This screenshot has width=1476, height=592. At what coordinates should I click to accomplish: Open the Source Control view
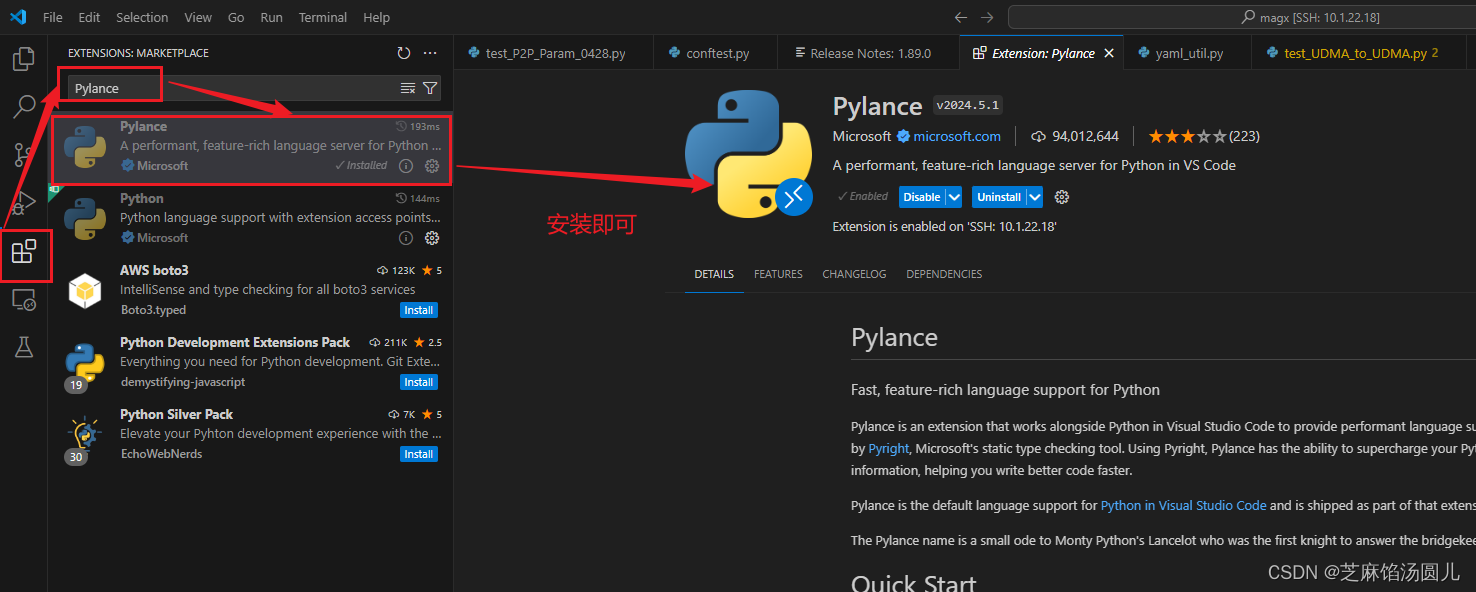24,154
